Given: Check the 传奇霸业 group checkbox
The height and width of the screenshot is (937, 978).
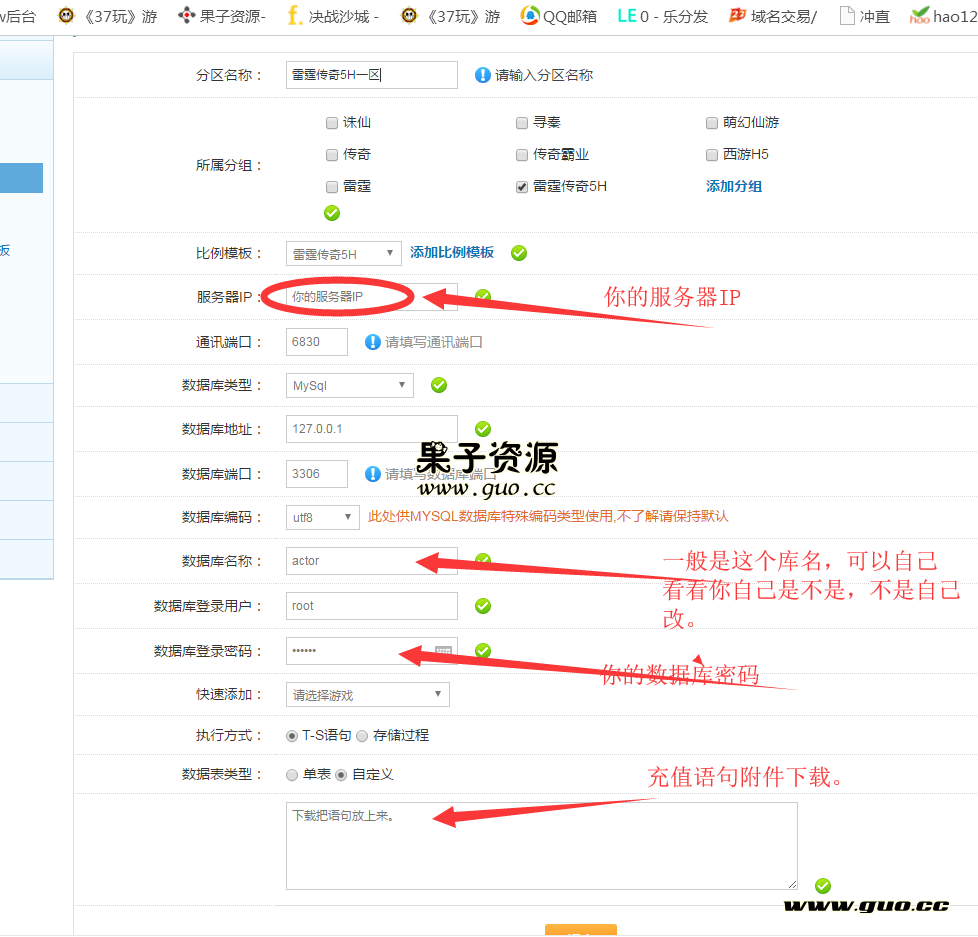Looking at the screenshot, I should coord(522,154).
